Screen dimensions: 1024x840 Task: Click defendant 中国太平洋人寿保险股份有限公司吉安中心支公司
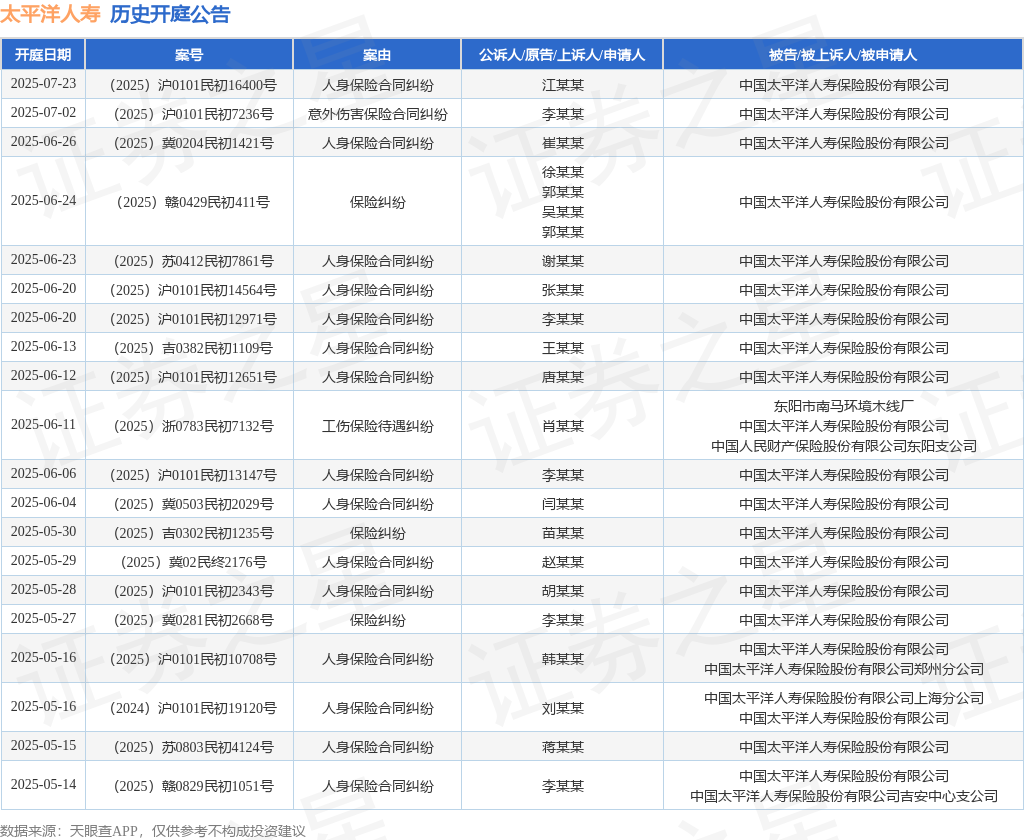coord(843,796)
